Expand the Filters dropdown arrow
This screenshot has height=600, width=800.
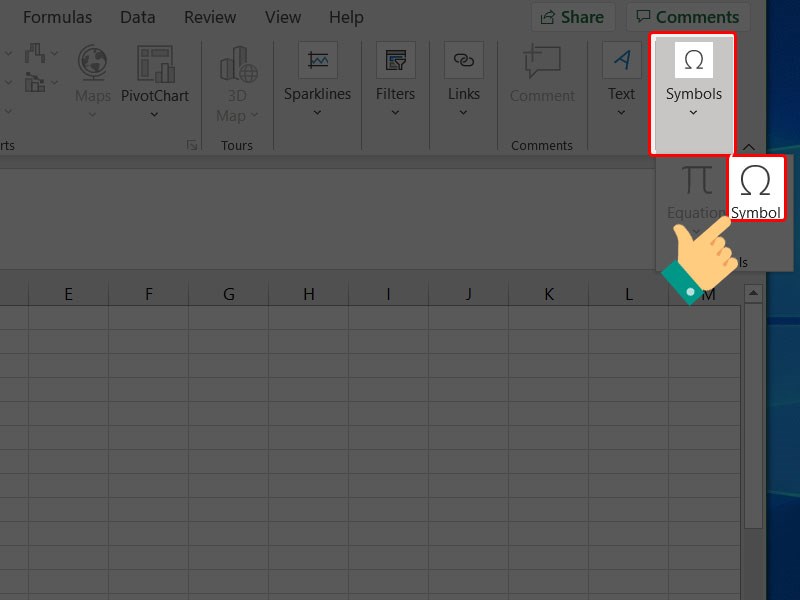point(395,112)
